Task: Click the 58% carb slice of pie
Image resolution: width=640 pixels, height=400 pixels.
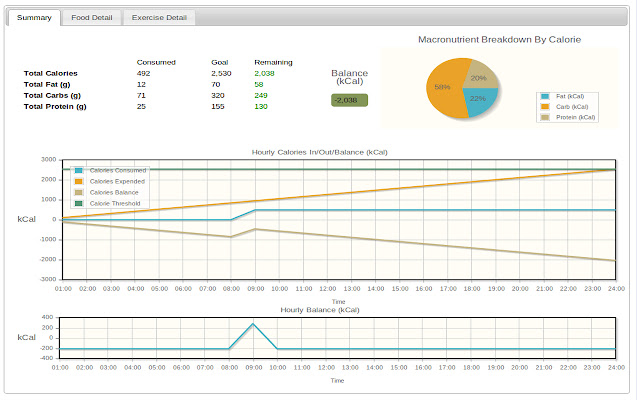Action: [x=443, y=88]
